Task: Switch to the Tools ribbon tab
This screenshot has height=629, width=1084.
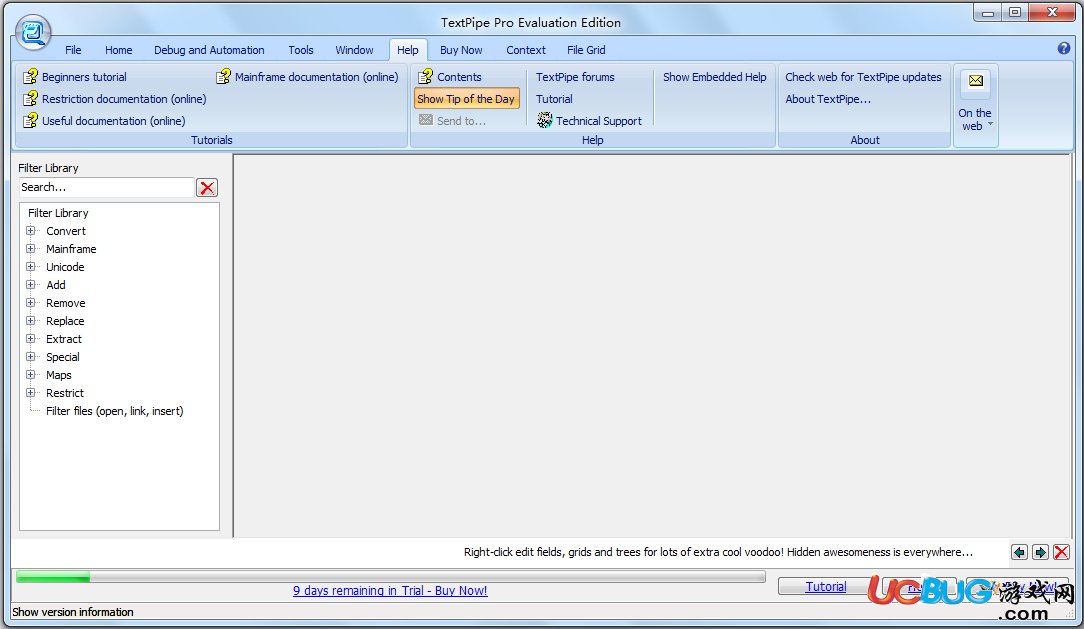Action: pyautogui.click(x=301, y=50)
